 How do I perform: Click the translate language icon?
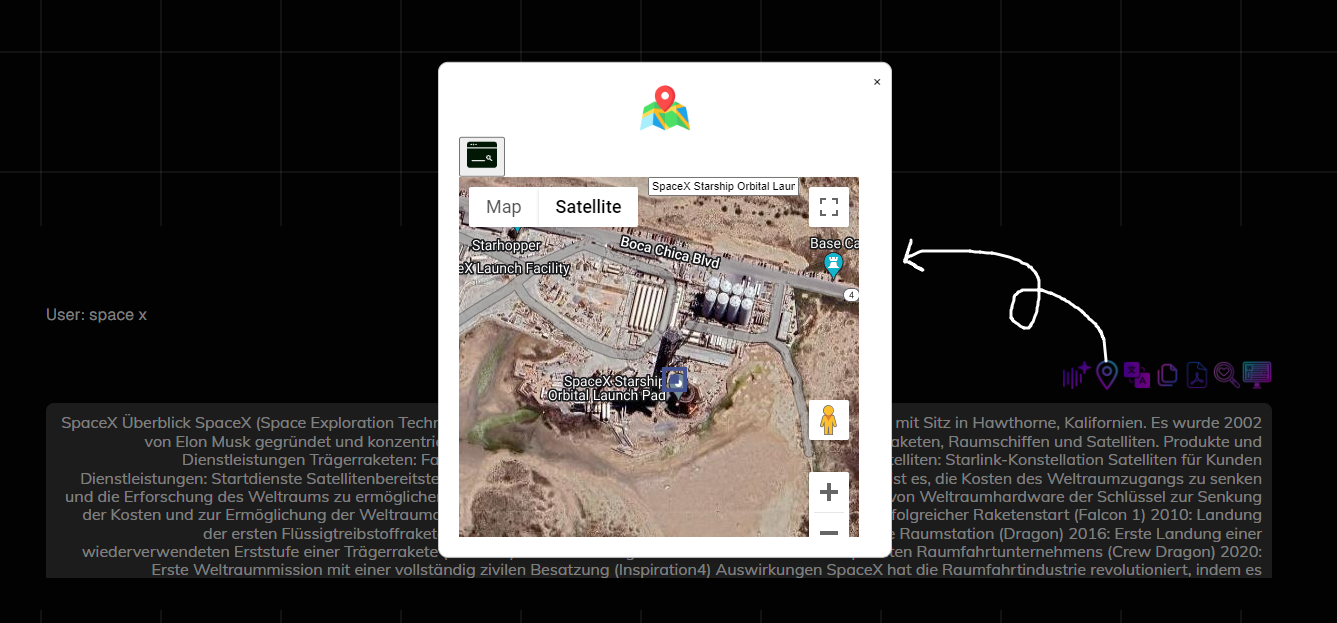(x=1137, y=375)
